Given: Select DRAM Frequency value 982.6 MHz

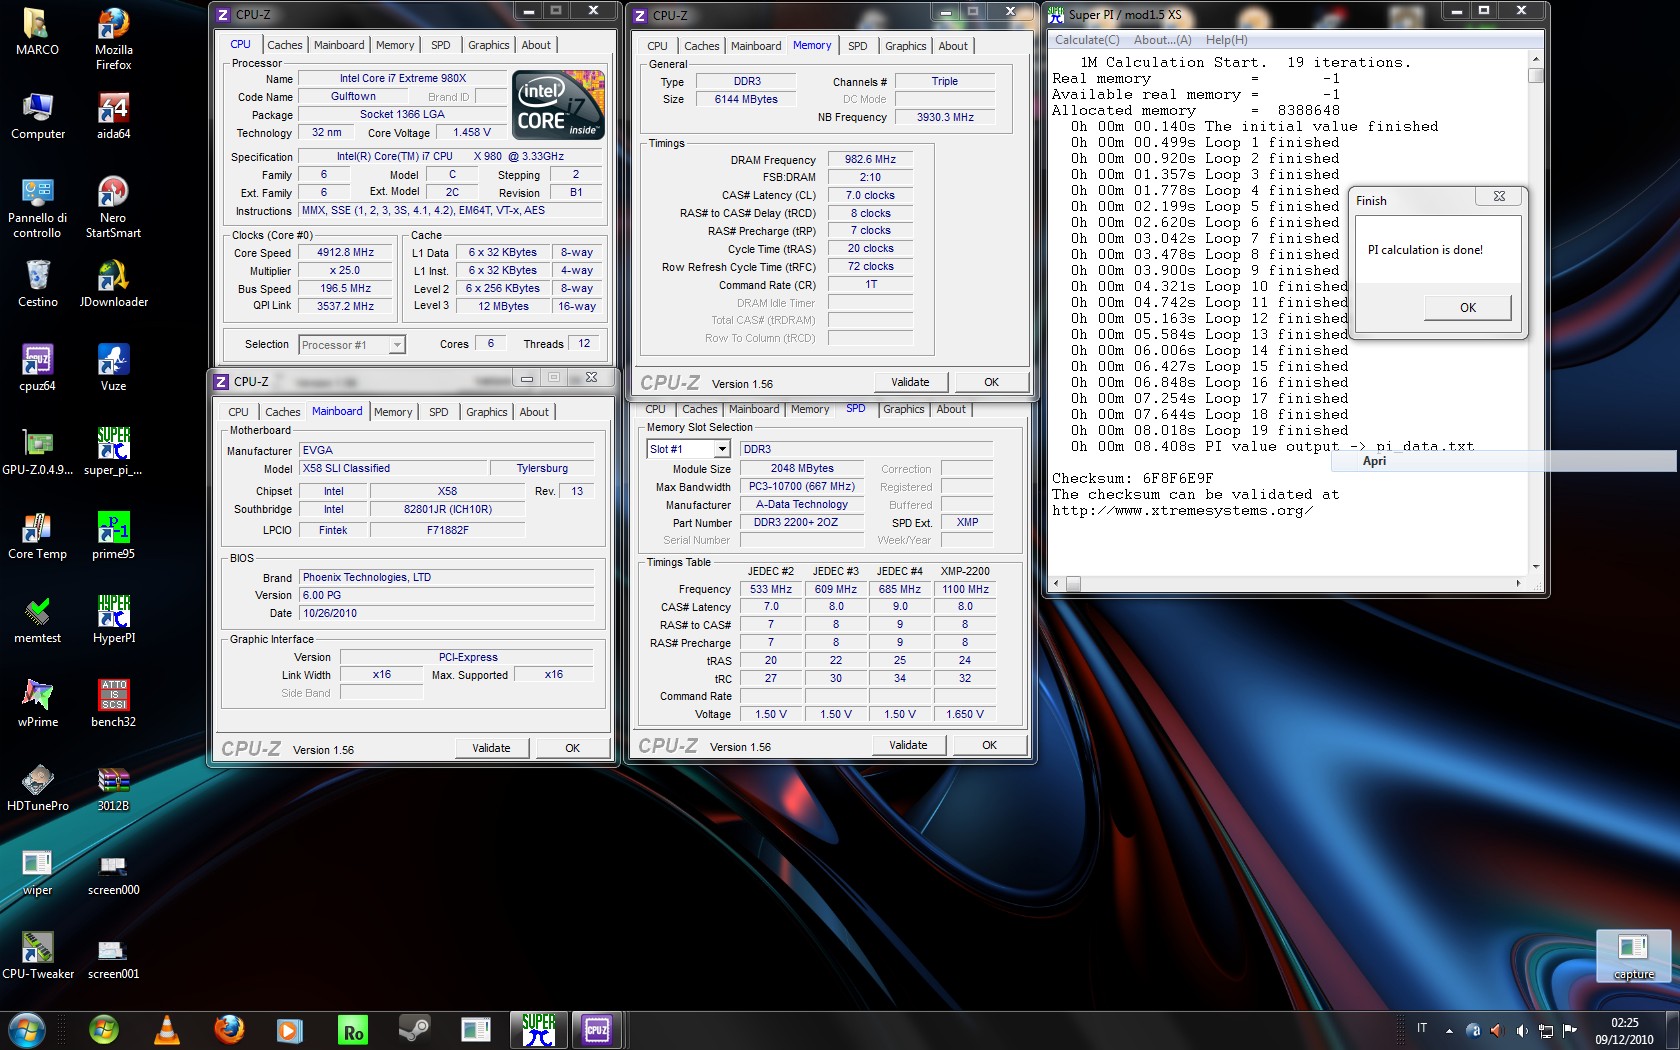Looking at the screenshot, I should 870,159.
